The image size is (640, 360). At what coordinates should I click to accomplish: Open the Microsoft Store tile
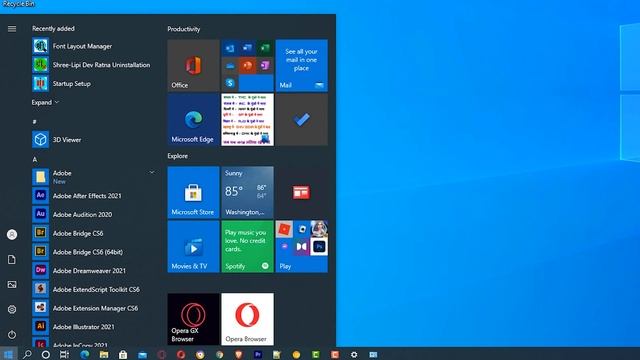193,192
